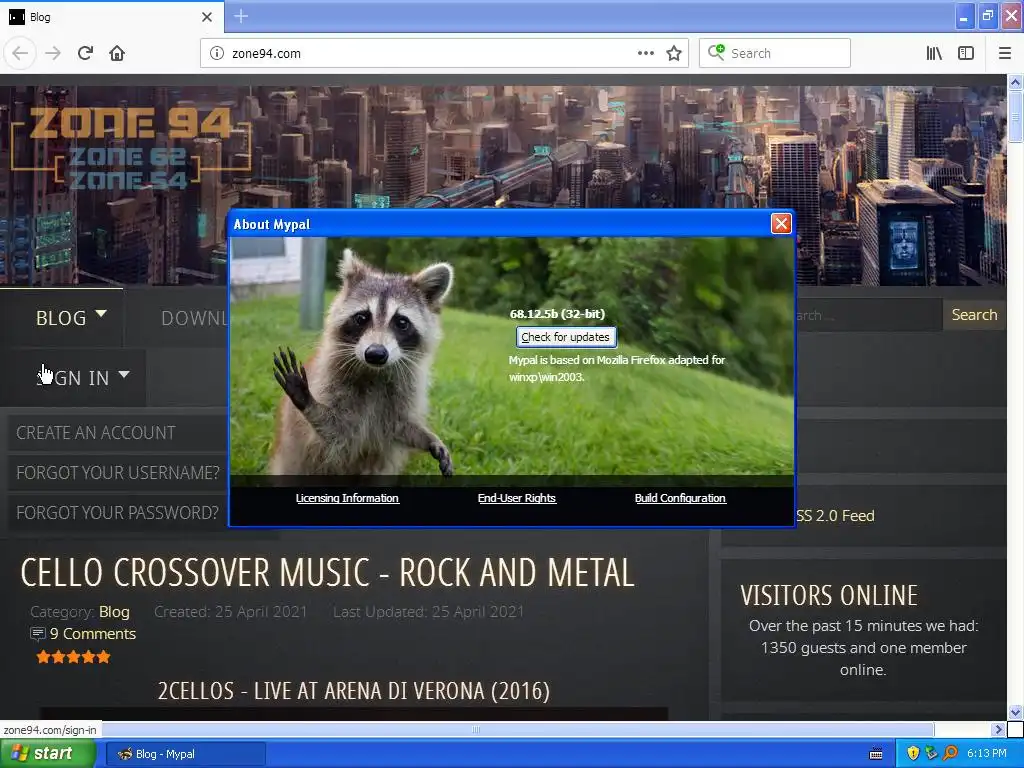Select FORGOT YOUR USERNAME? entry

coord(118,473)
